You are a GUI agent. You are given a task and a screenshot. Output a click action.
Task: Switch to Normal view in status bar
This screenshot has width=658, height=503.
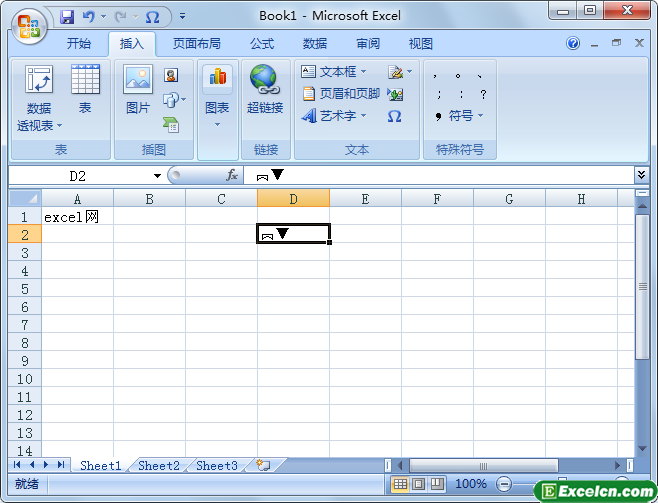tap(400, 484)
